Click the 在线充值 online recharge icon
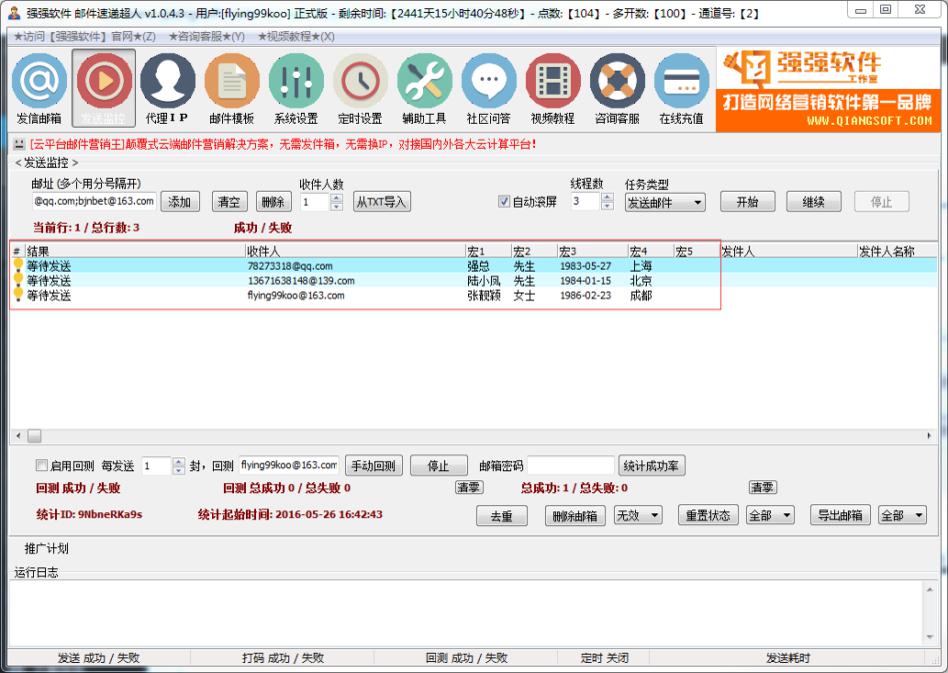Viewport: 948px width, 673px height. click(681, 88)
